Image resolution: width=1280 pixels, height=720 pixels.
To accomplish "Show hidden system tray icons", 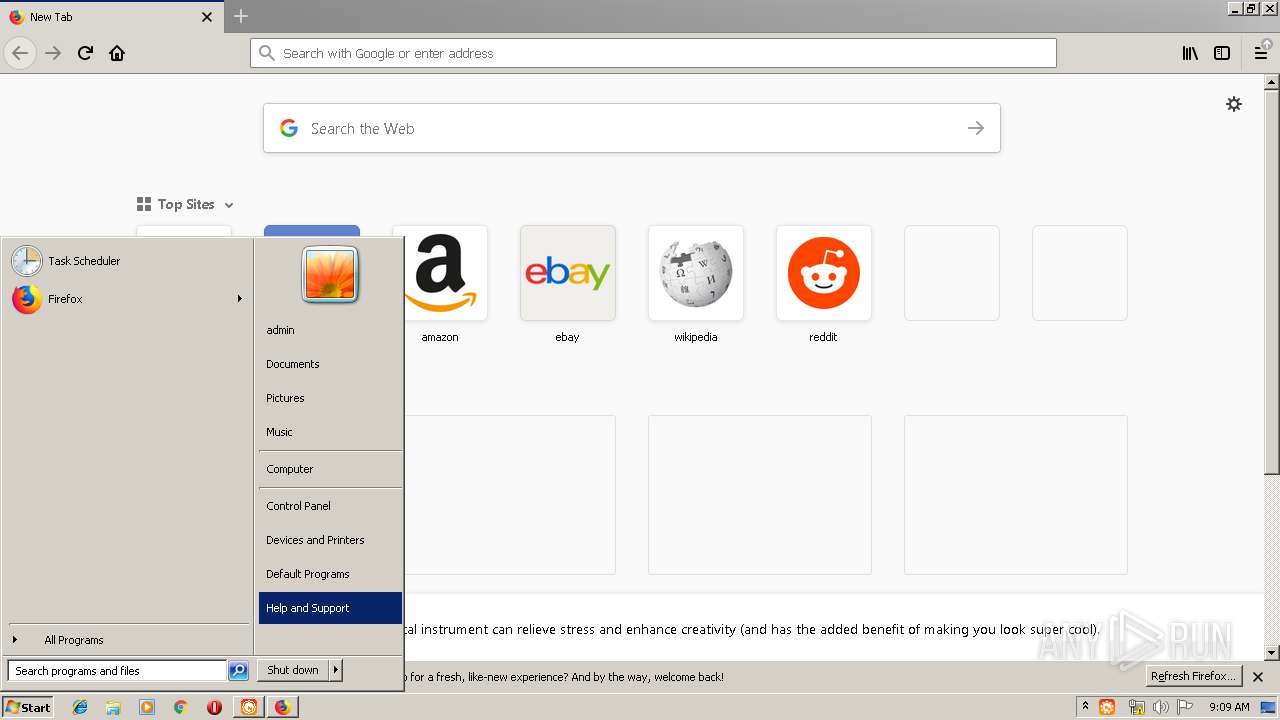I will (1085, 707).
